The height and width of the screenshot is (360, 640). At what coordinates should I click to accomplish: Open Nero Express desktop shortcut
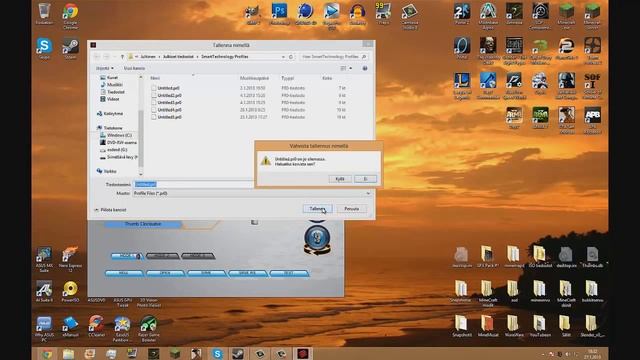coord(70,259)
